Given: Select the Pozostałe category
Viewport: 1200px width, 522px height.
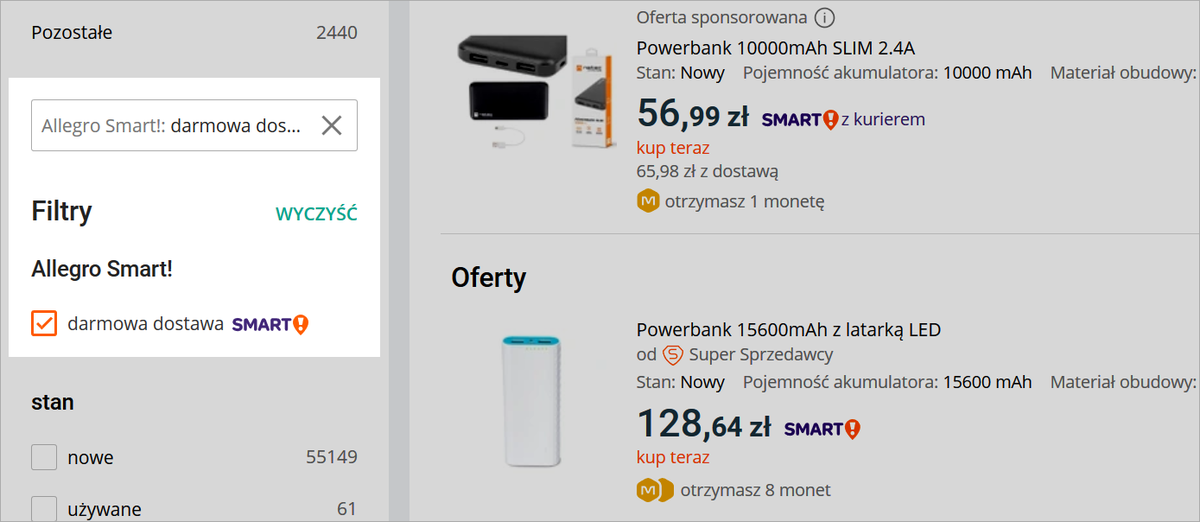Looking at the screenshot, I should tap(72, 33).
